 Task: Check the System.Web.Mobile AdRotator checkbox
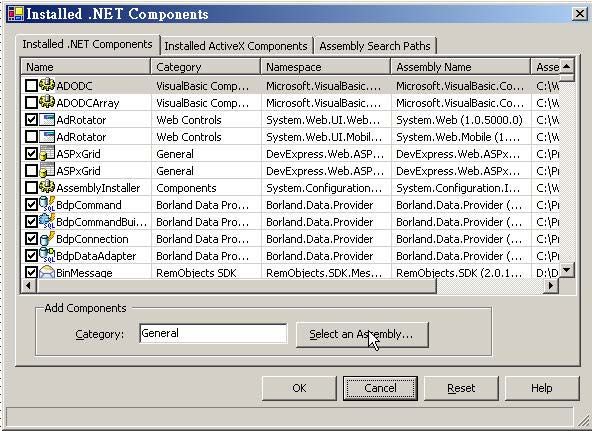coord(31,137)
